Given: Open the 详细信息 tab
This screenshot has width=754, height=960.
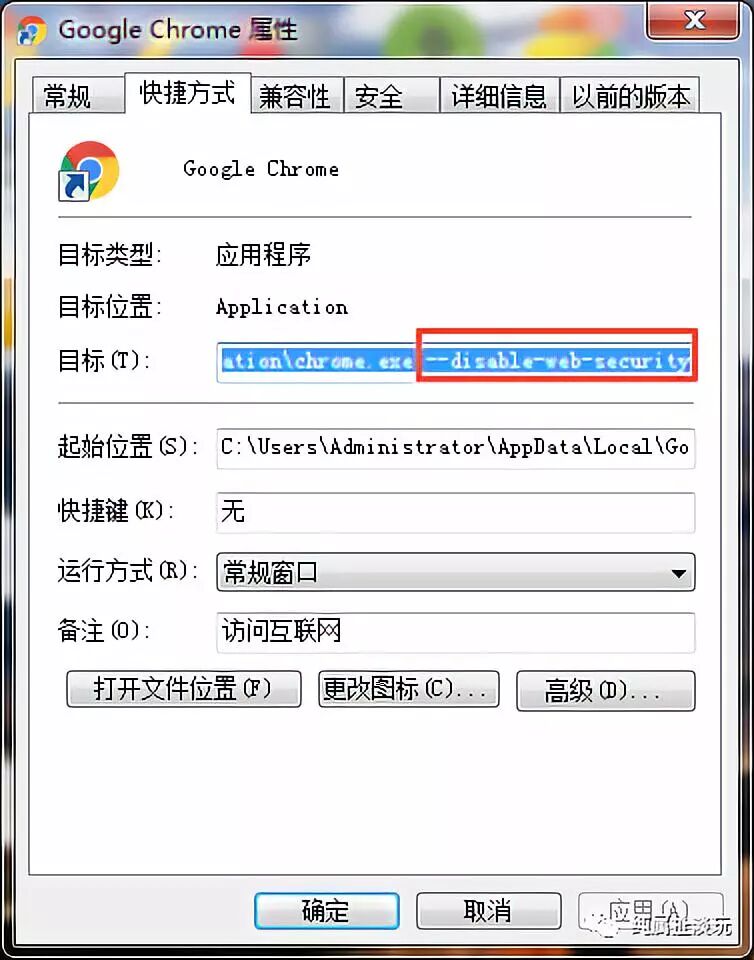Looking at the screenshot, I should (x=499, y=96).
